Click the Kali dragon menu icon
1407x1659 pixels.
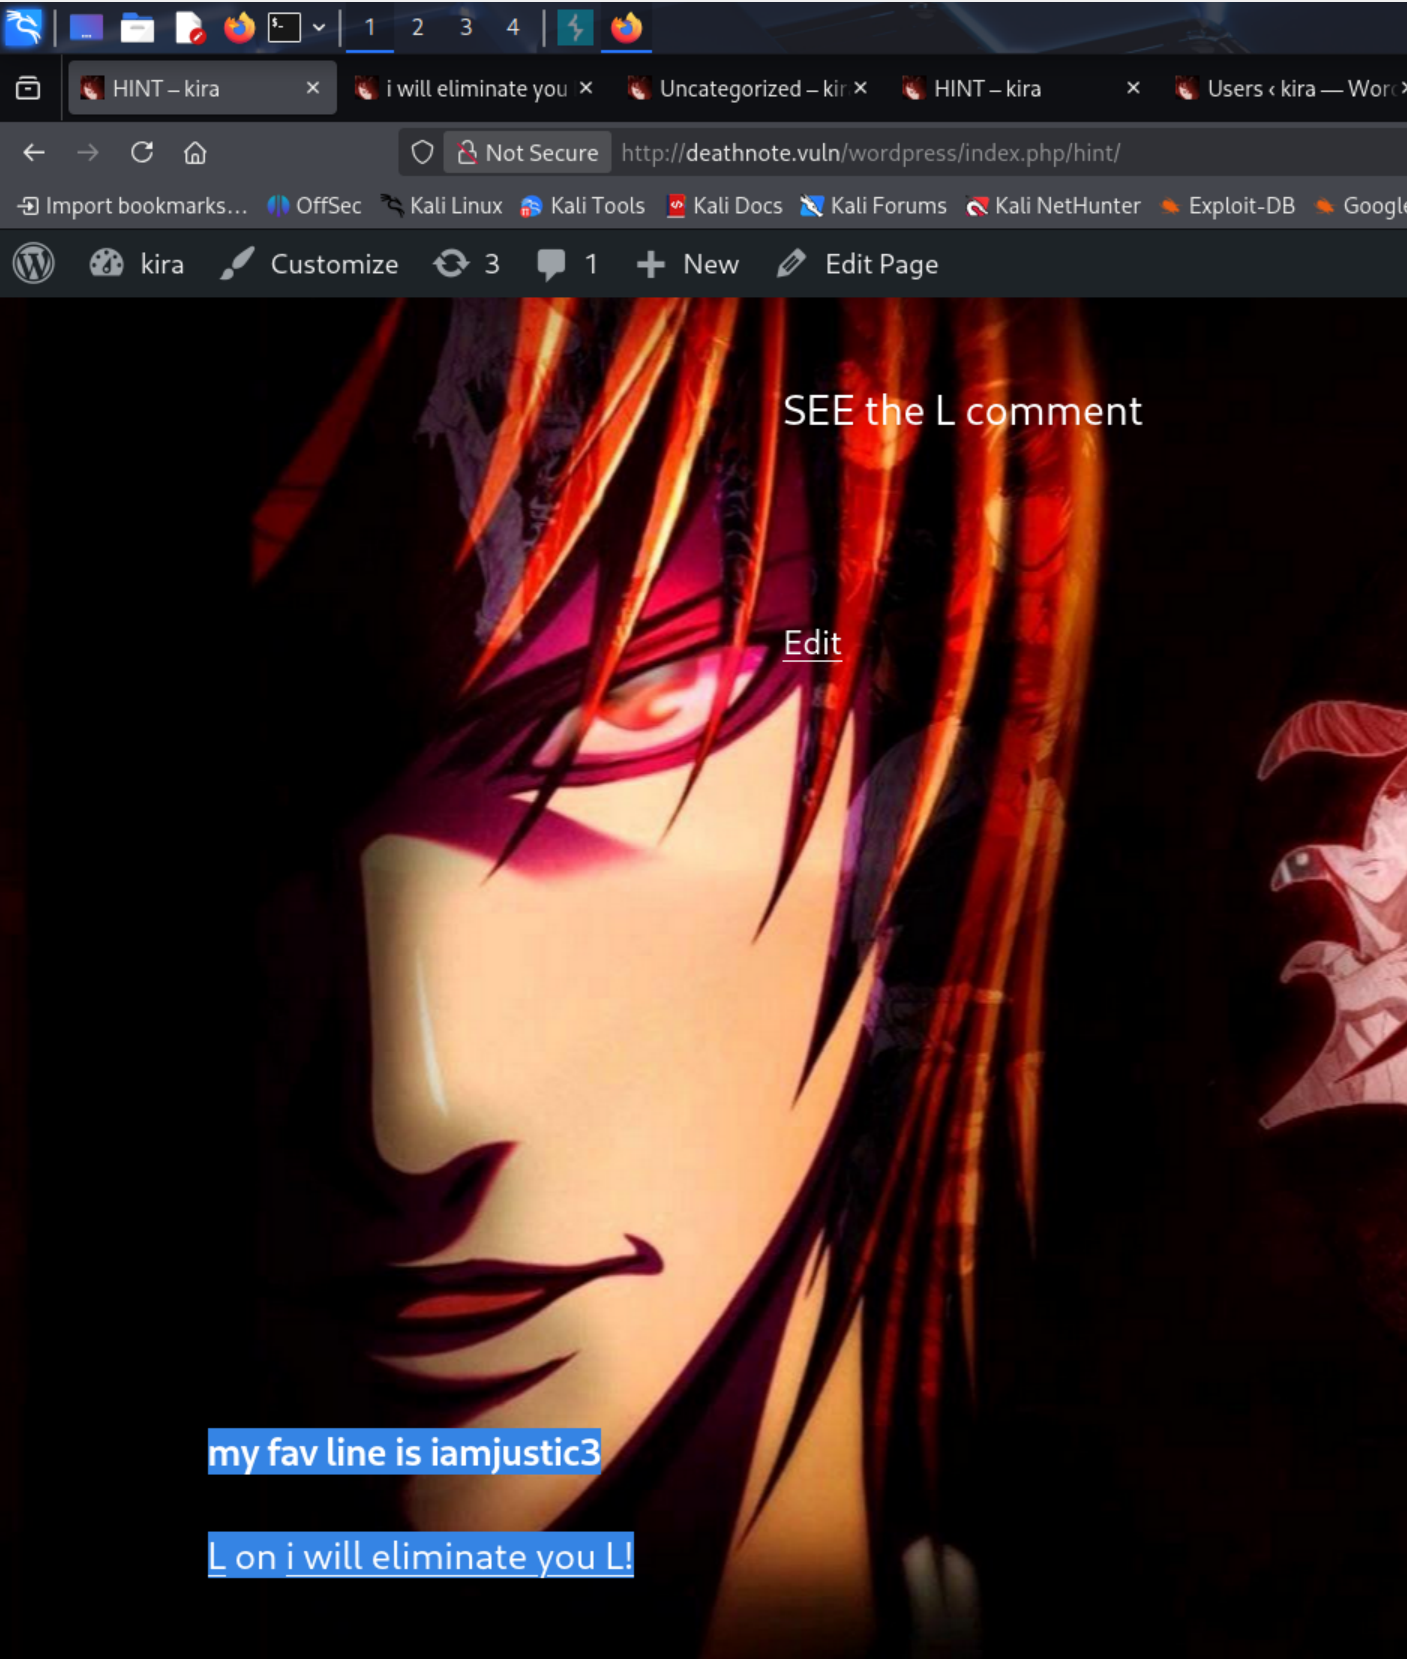point(23,27)
